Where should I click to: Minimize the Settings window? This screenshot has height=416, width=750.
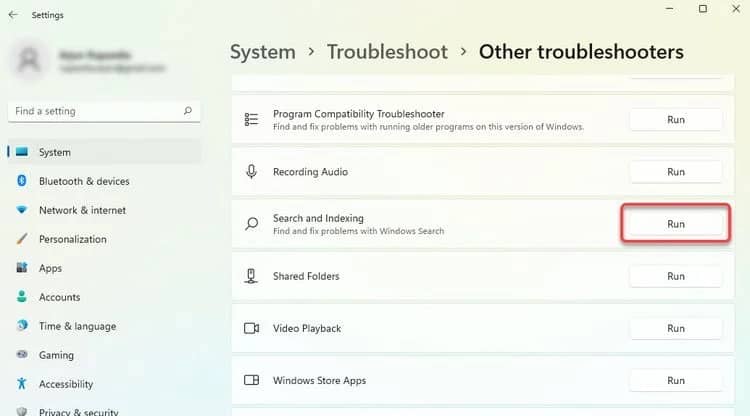pyautogui.click(x=670, y=9)
